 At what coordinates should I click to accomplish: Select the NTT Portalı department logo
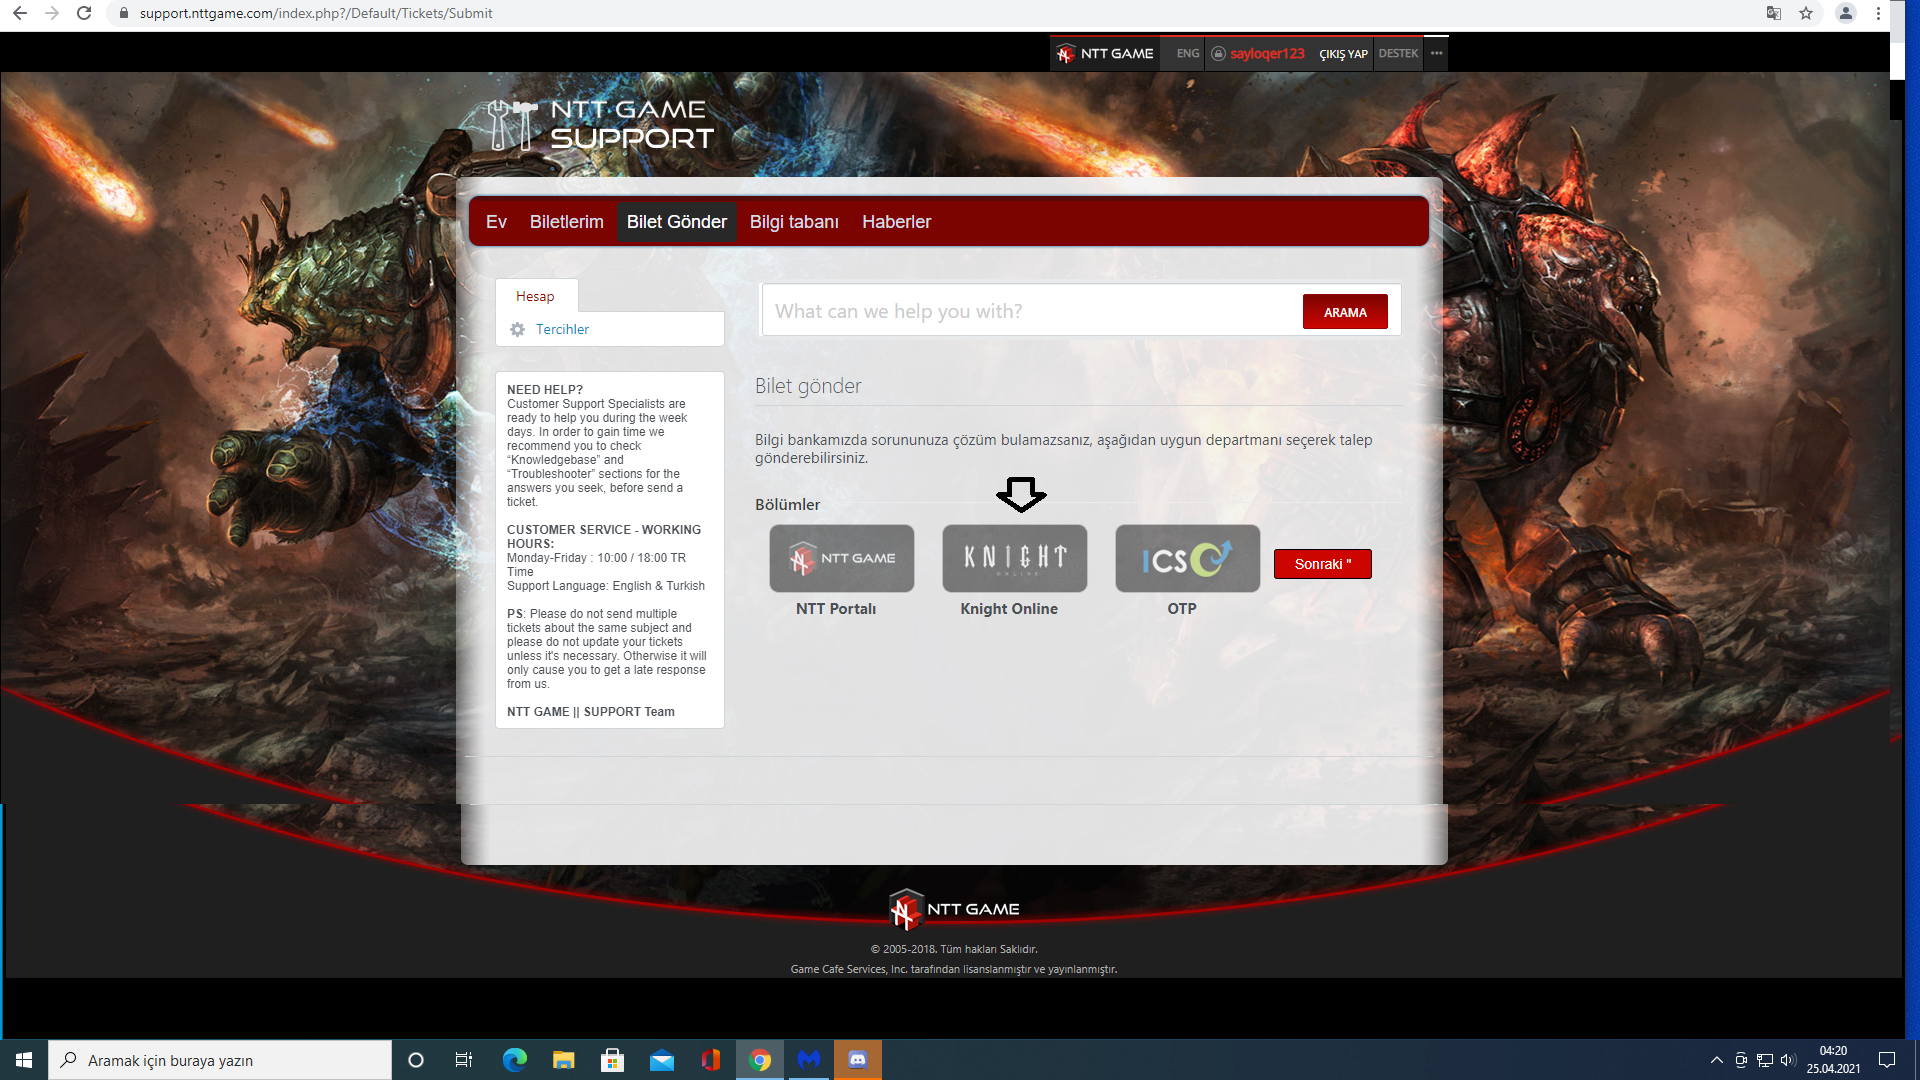pyautogui.click(x=842, y=558)
